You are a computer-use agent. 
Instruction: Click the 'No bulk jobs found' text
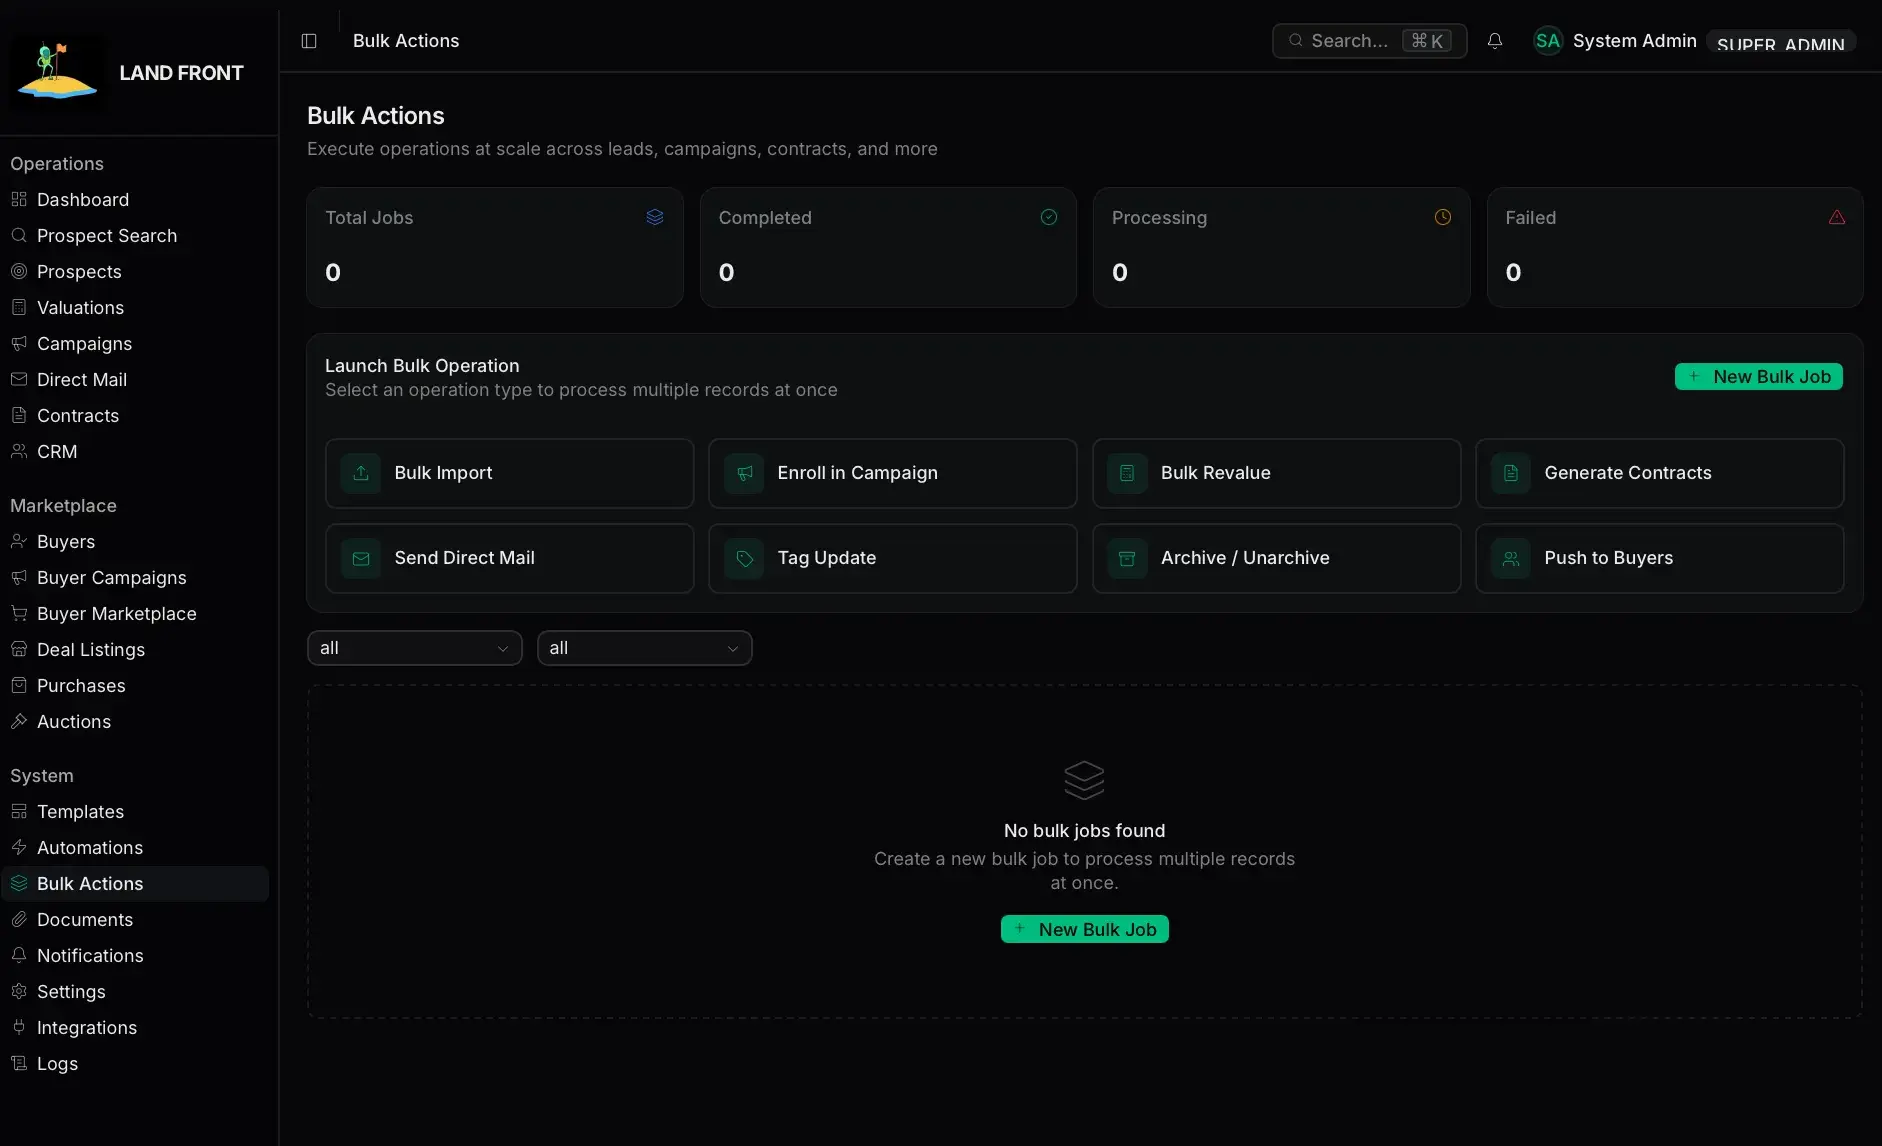click(x=1085, y=831)
